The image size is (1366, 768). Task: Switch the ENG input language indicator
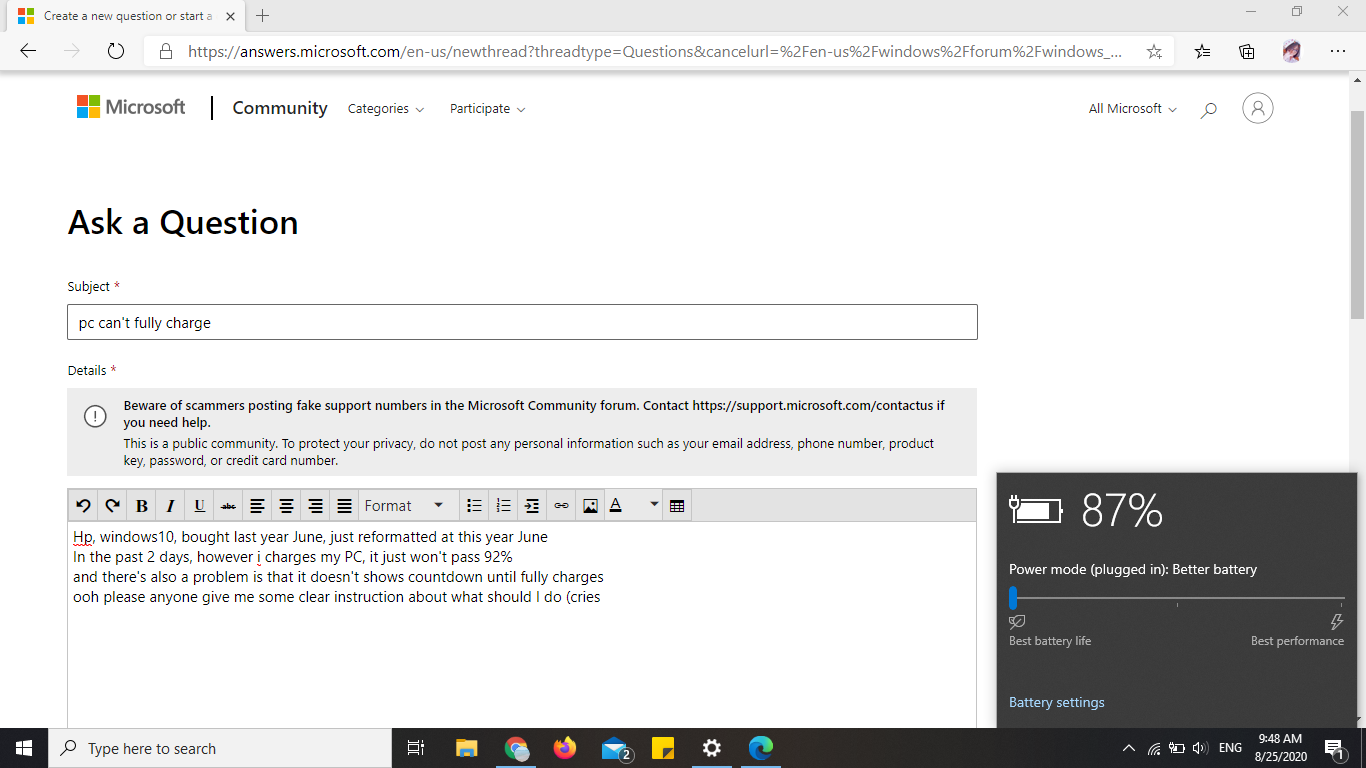[x=1230, y=748]
